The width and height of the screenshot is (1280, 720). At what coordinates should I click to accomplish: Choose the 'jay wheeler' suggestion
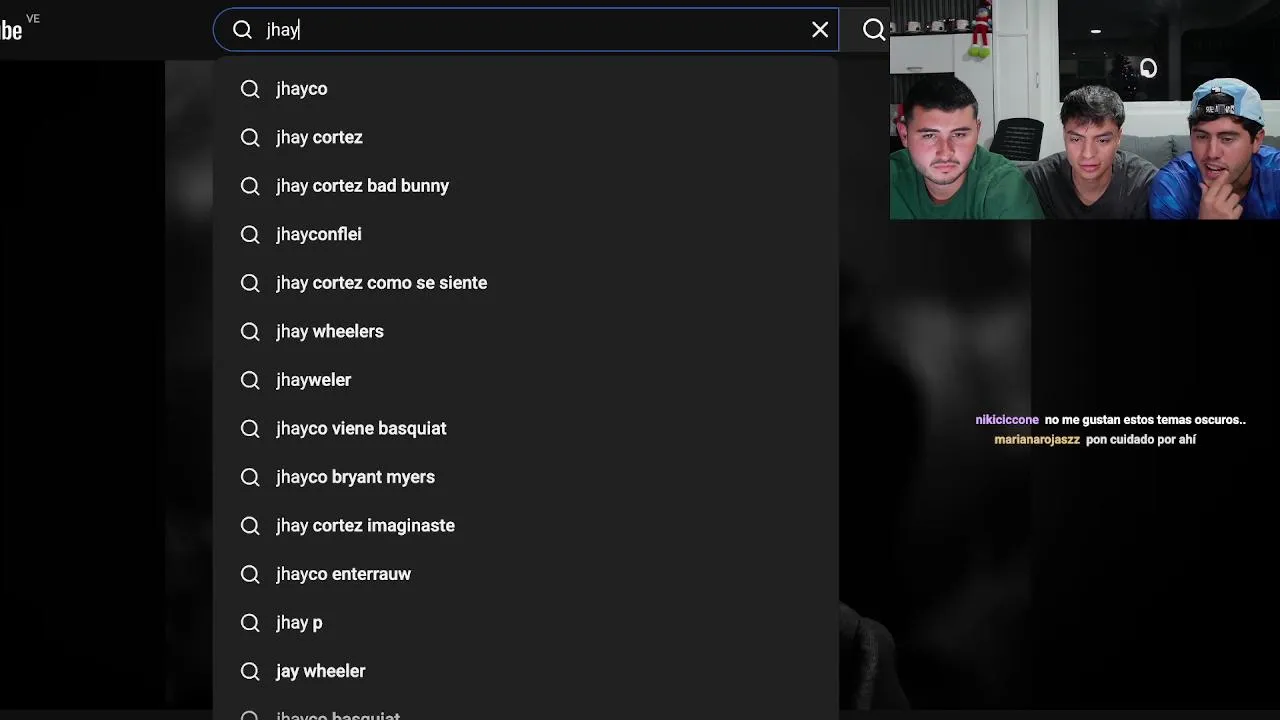coord(526,671)
